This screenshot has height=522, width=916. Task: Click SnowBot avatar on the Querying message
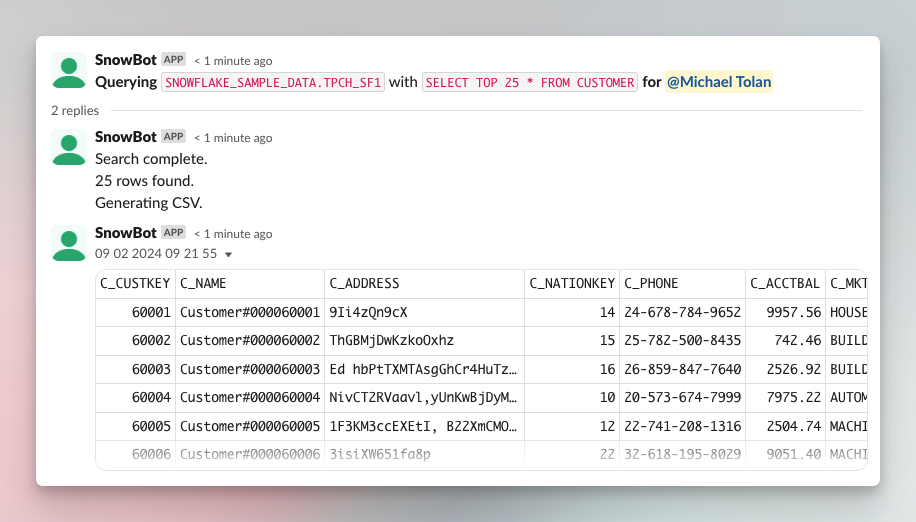point(69,70)
